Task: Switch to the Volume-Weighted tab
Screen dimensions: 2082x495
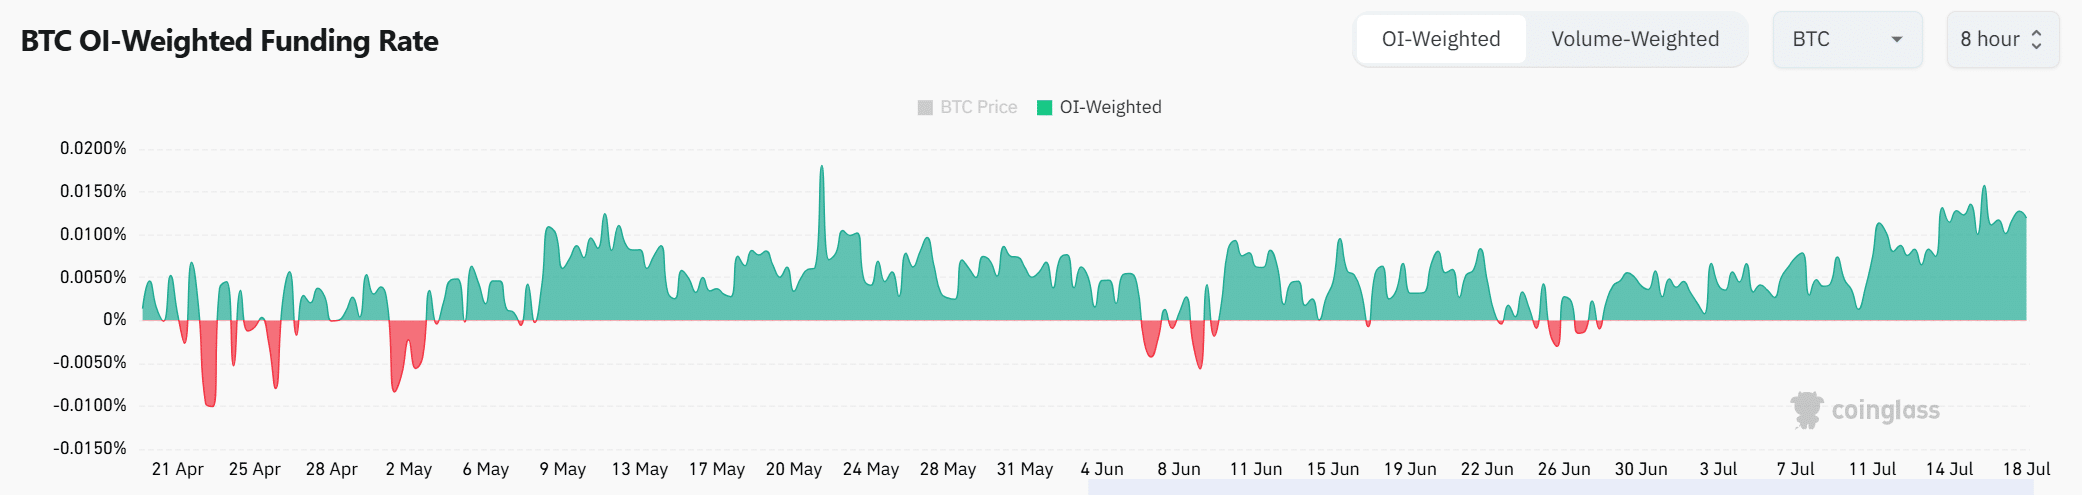Action: [1635, 40]
